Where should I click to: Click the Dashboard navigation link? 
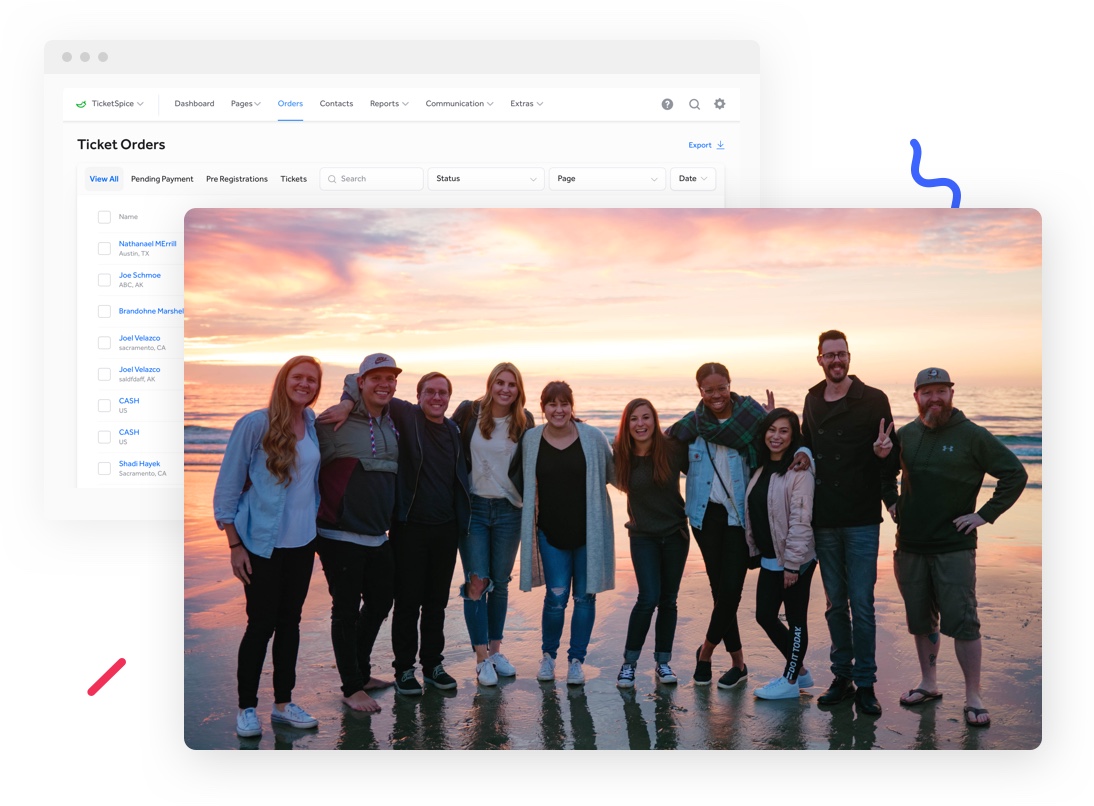point(194,103)
